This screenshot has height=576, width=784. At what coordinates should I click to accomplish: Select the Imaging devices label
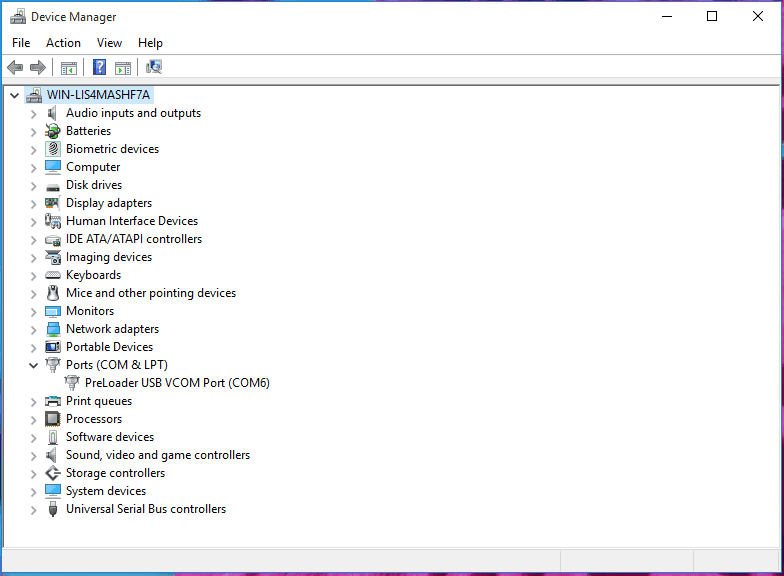(x=109, y=257)
